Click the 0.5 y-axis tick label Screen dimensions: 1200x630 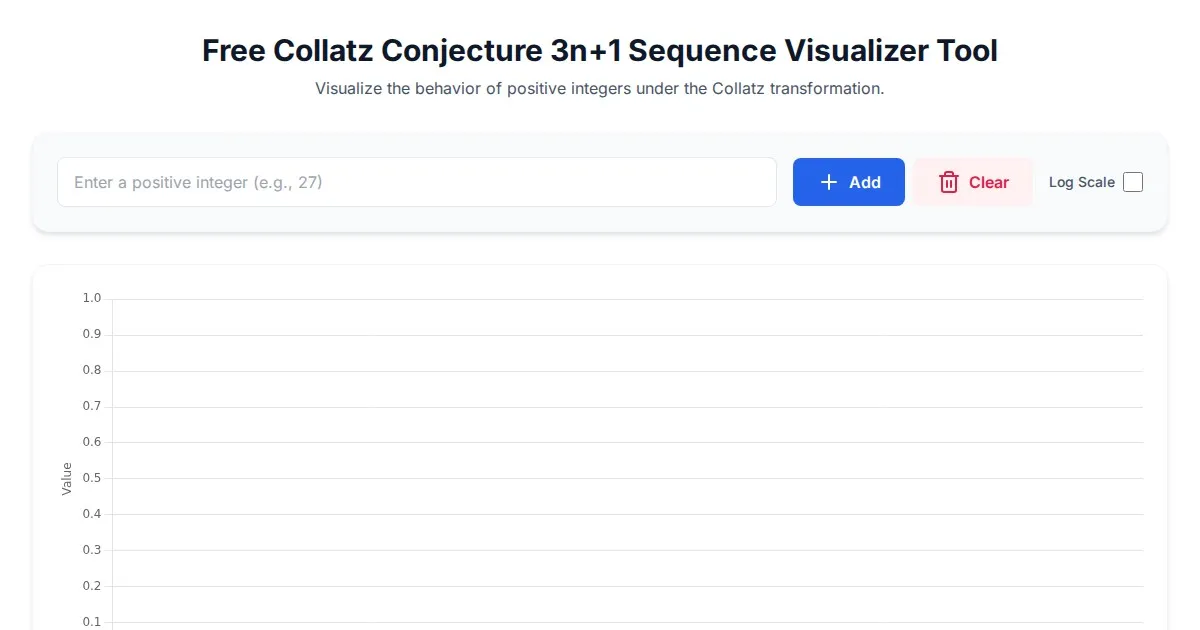92,478
